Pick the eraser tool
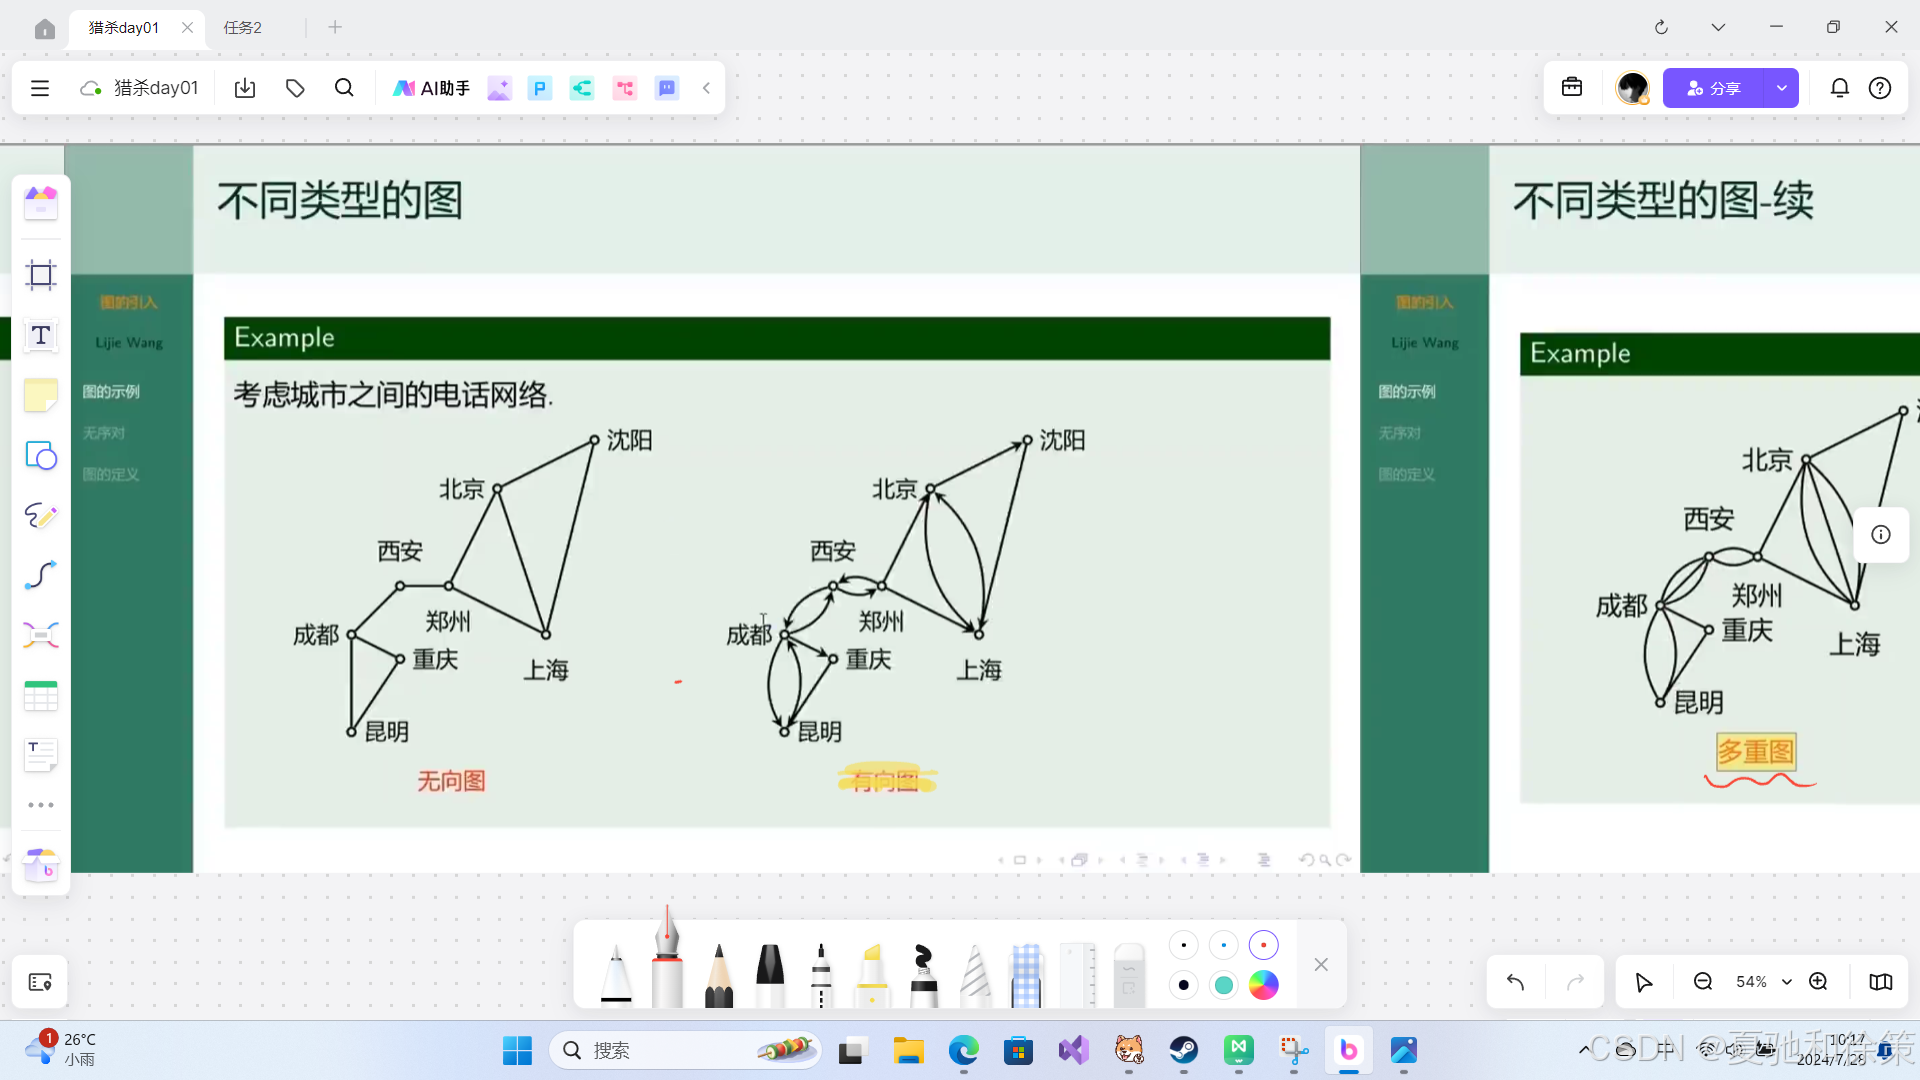Screen dimensions: 1920x1080 pyautogui.click(x=1128, y=974)
